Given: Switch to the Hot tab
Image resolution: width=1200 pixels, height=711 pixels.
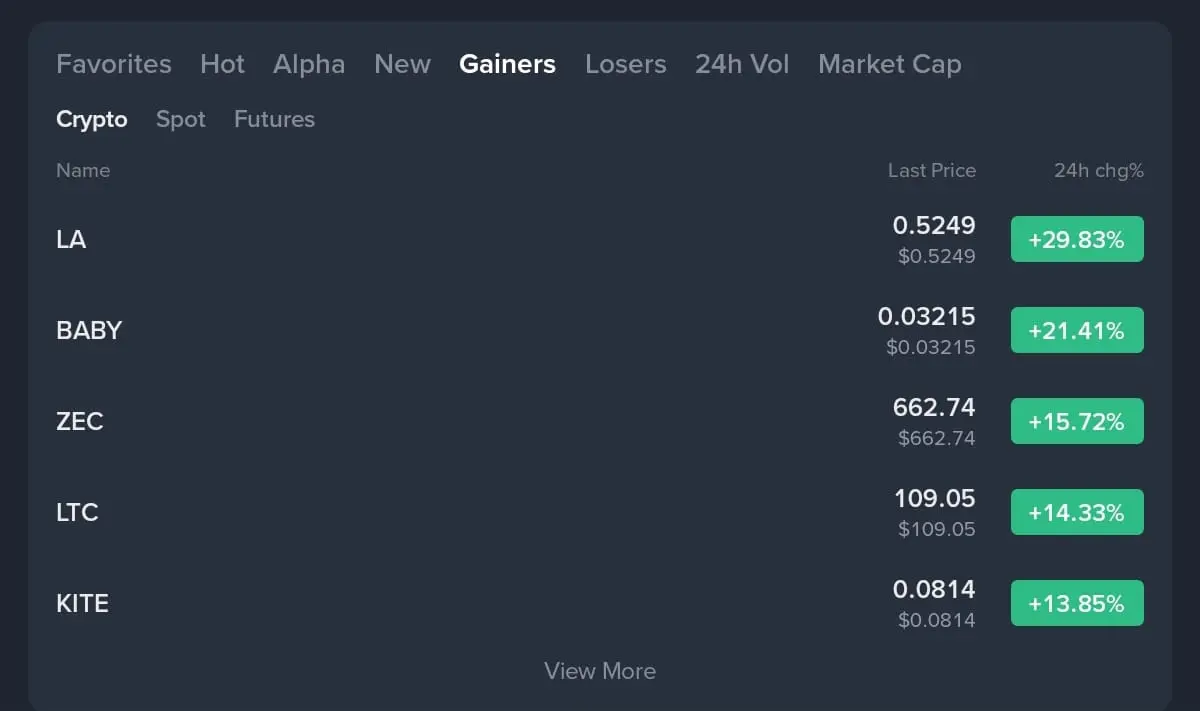Looking at the screenshot, I should point(222,64).
